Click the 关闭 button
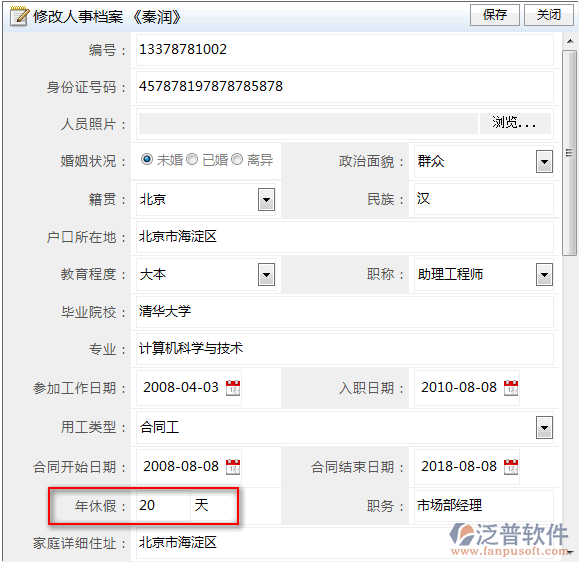Screen dimensions: 579x567 (x=548, y=15)
